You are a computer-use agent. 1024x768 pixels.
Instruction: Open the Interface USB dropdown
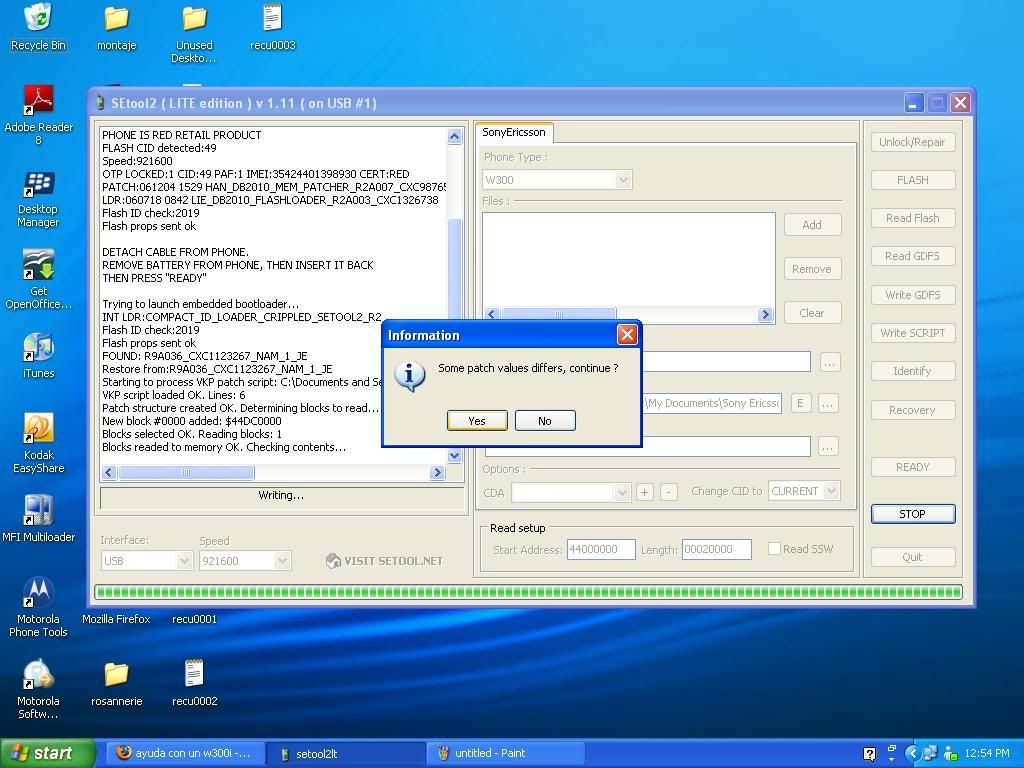click(x=184, y=561)
